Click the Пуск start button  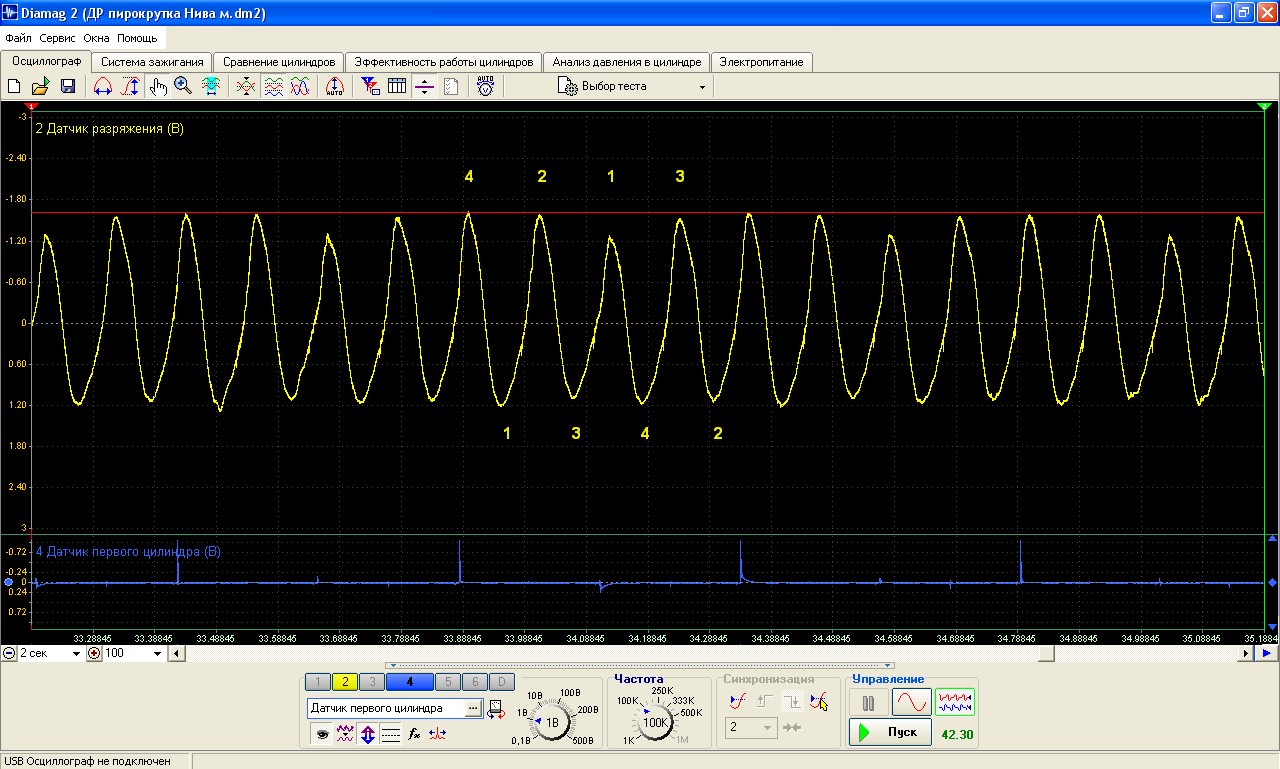tap(890, 732)
